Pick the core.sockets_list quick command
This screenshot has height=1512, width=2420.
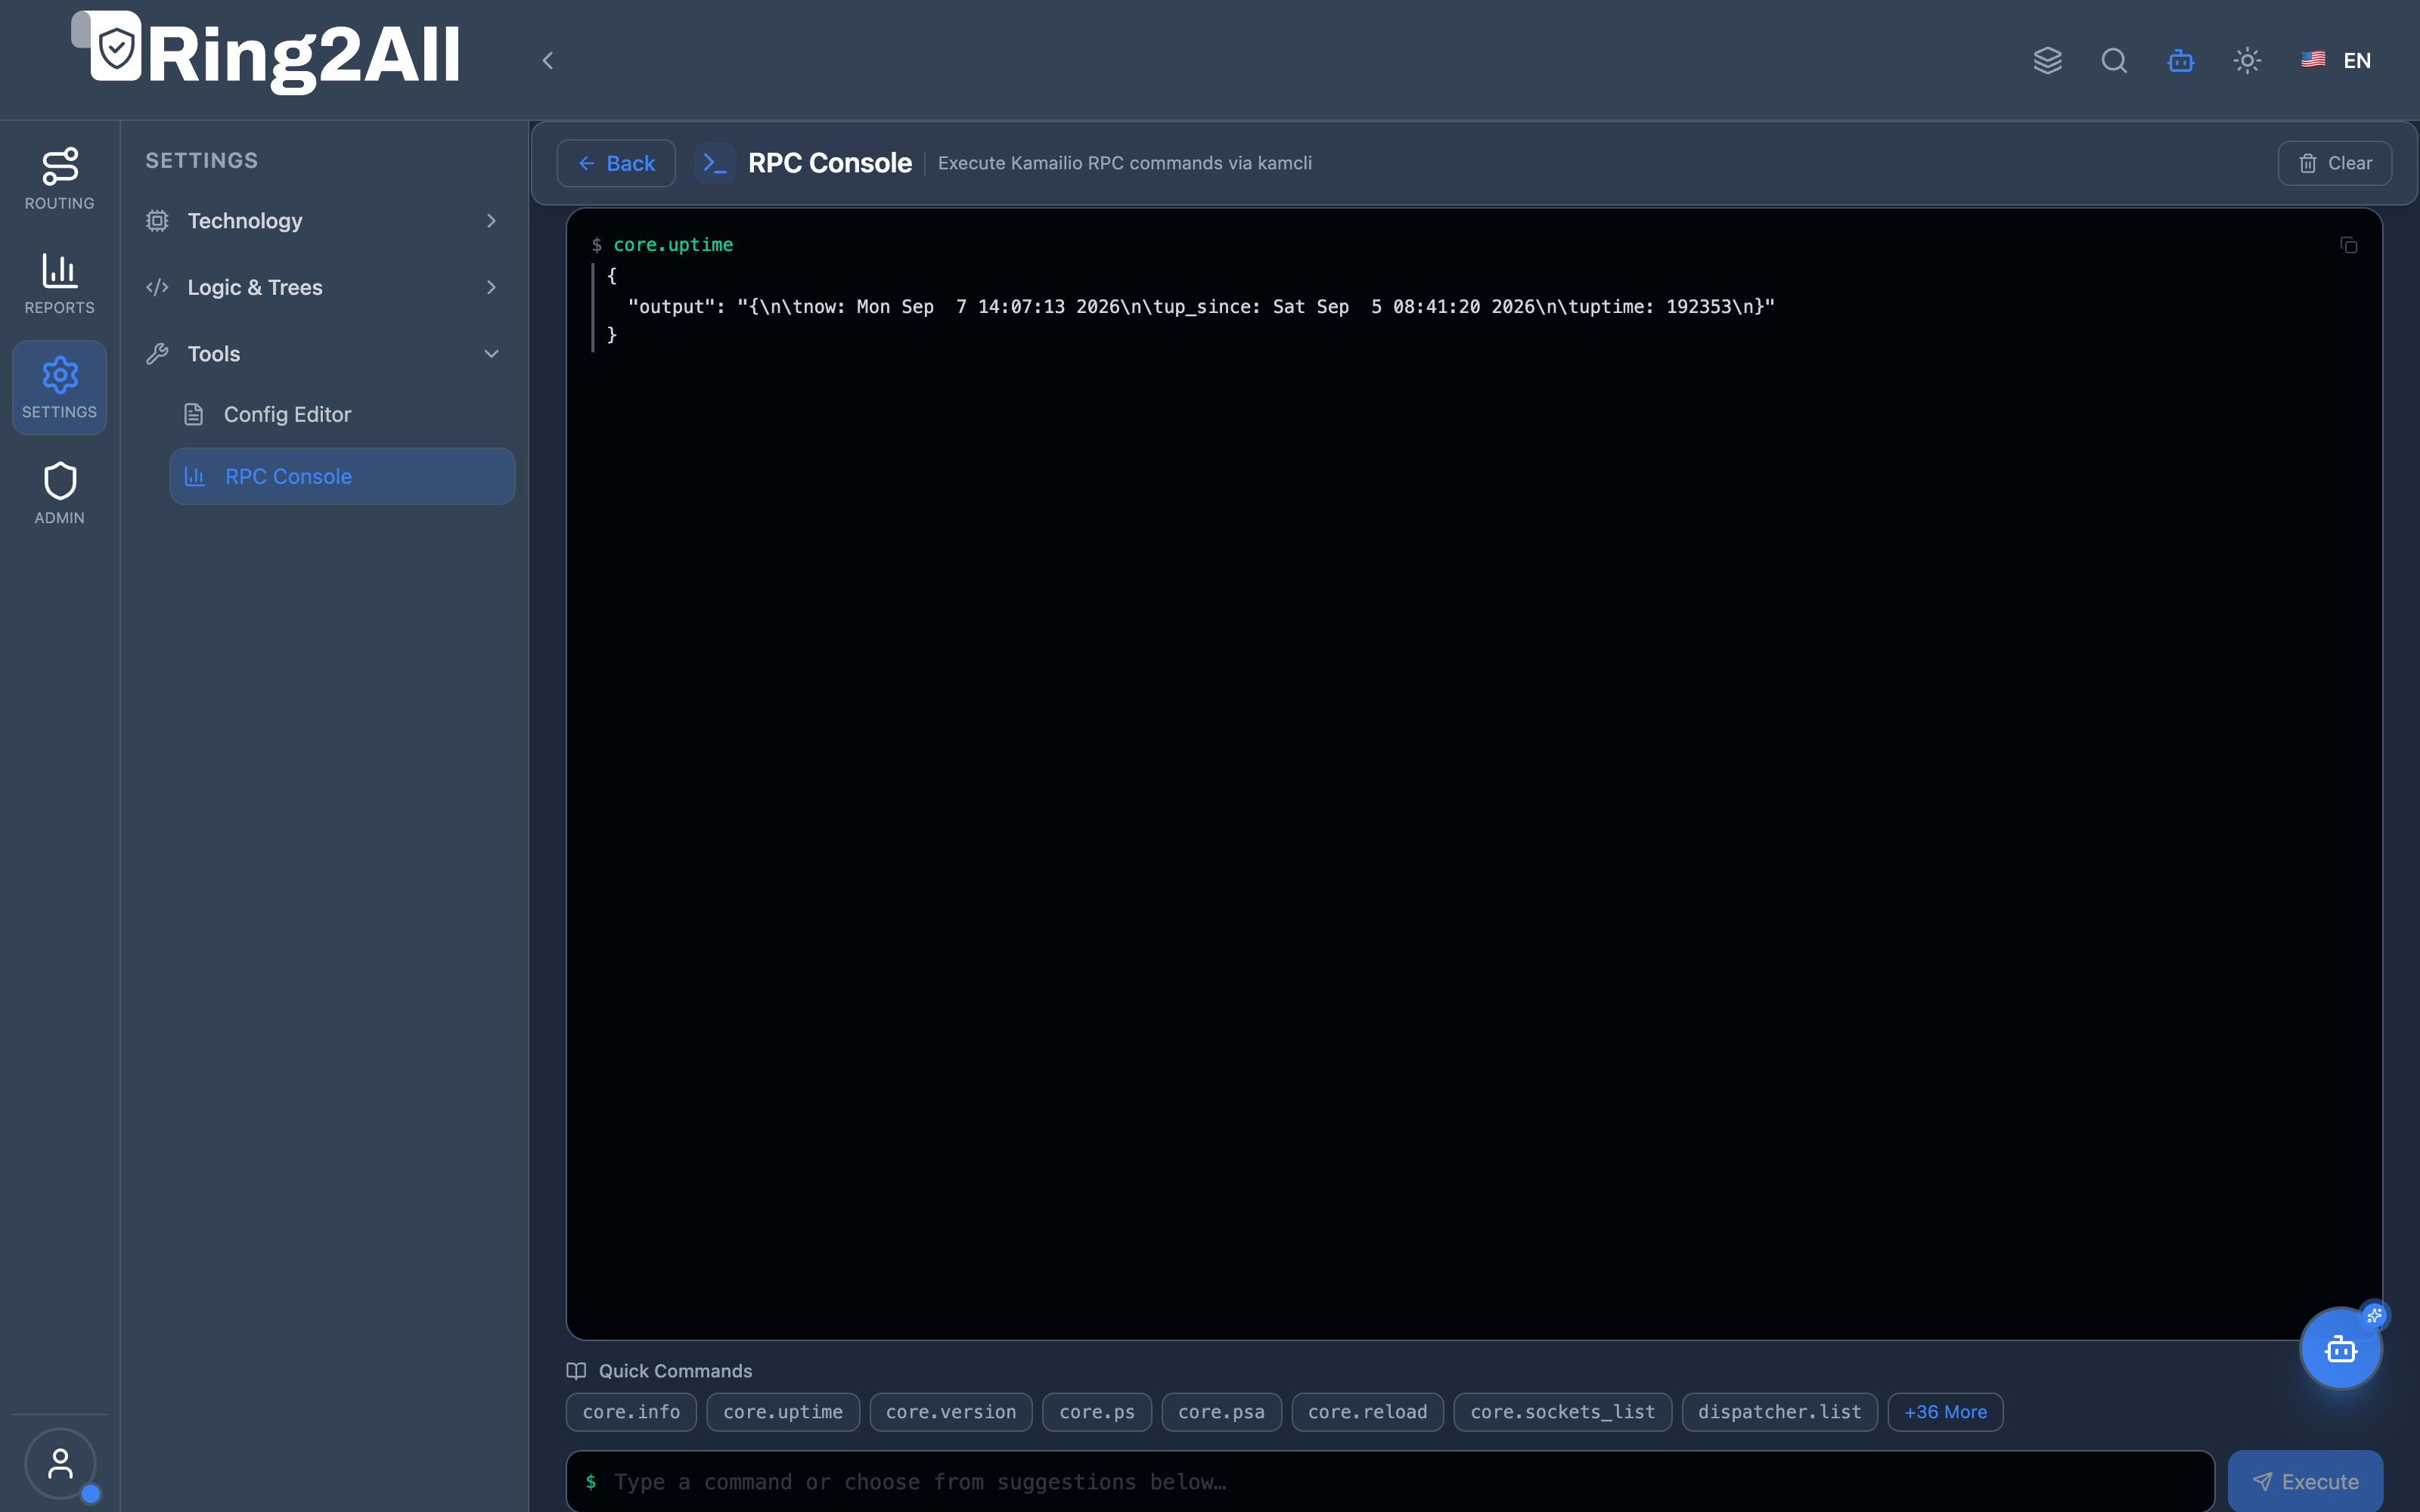coord(1562,1412)
